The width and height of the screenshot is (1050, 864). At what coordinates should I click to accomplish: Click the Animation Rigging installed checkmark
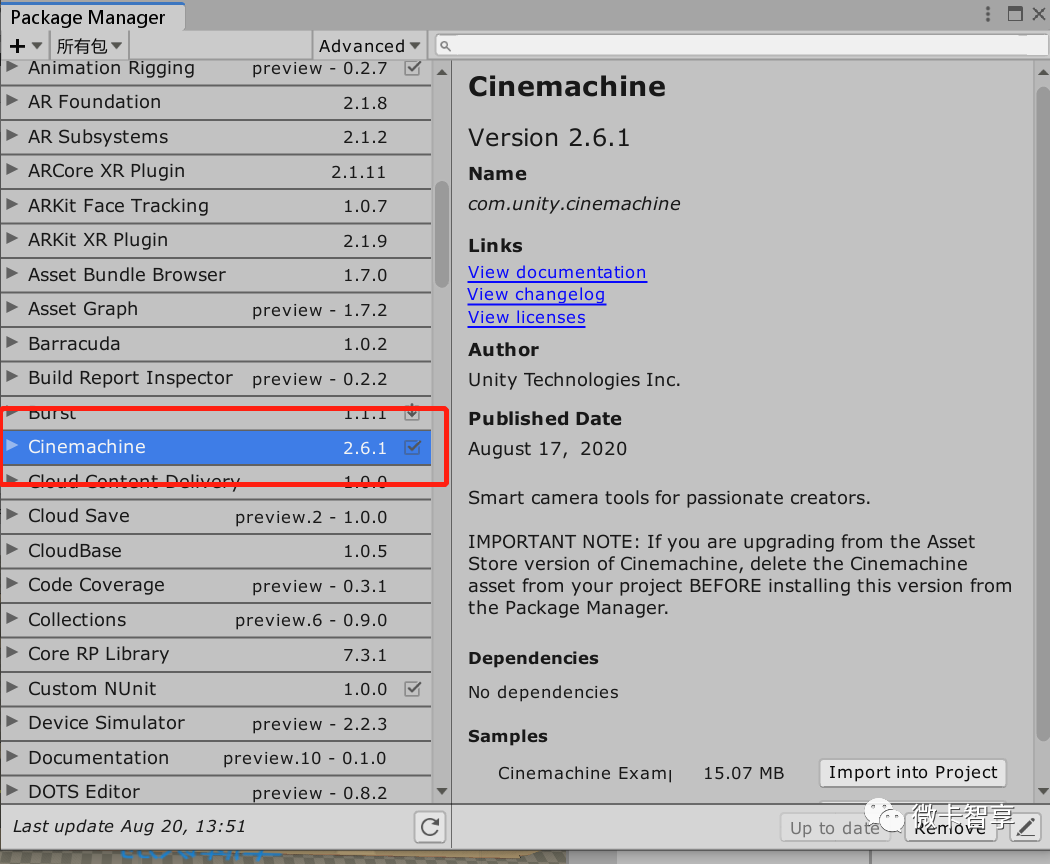point(412,68)
